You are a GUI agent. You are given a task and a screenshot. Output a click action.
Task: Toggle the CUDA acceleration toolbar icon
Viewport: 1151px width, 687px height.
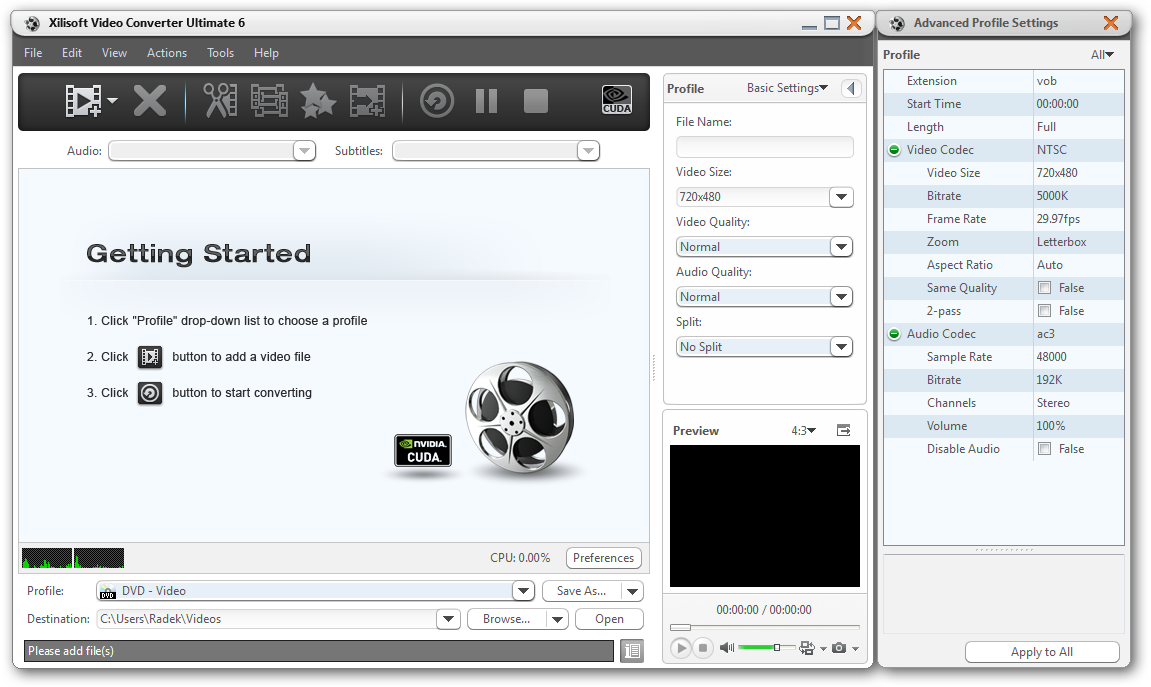click(617, 100)
